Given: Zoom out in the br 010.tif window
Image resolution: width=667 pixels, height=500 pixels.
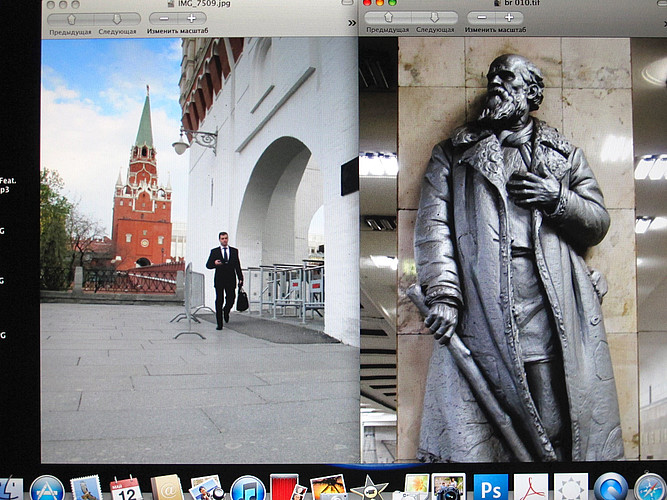Looking at the screenshot, I should point(482,17).
